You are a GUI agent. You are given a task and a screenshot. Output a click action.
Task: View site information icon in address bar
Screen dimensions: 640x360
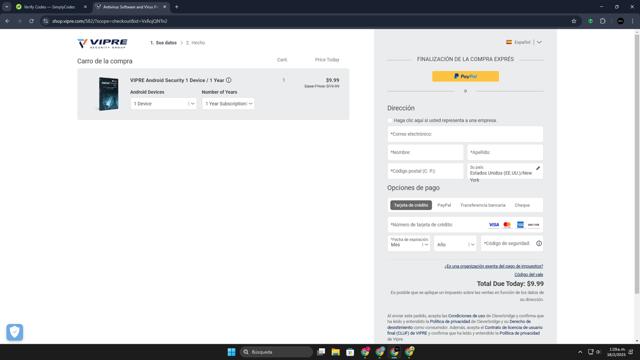[45, 21]
